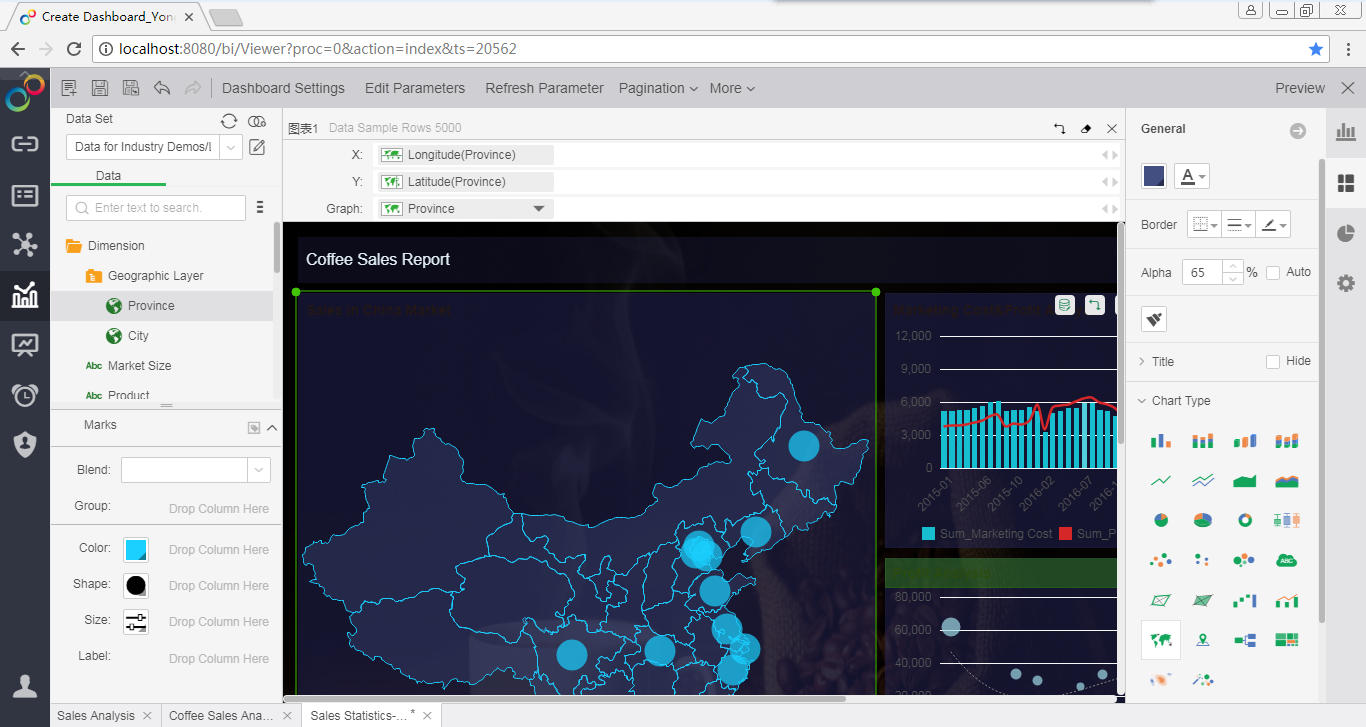Viewport: 1366px width, 727px height.
Task: Switch to the bar chart tab in right pane
Action: pos(1346,132)
